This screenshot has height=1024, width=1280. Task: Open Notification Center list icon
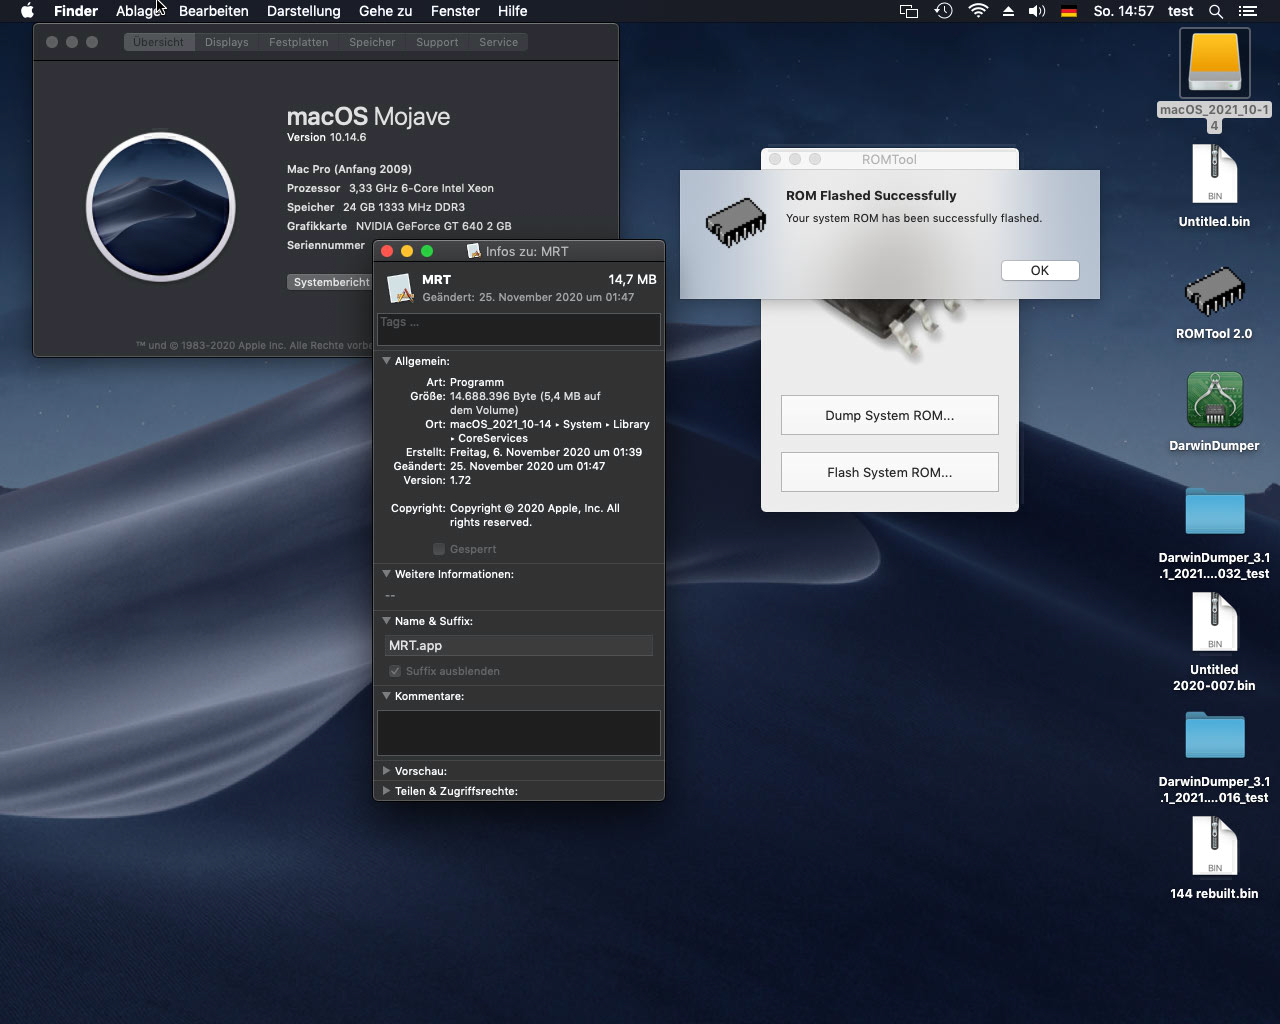tap(1247, 11)
